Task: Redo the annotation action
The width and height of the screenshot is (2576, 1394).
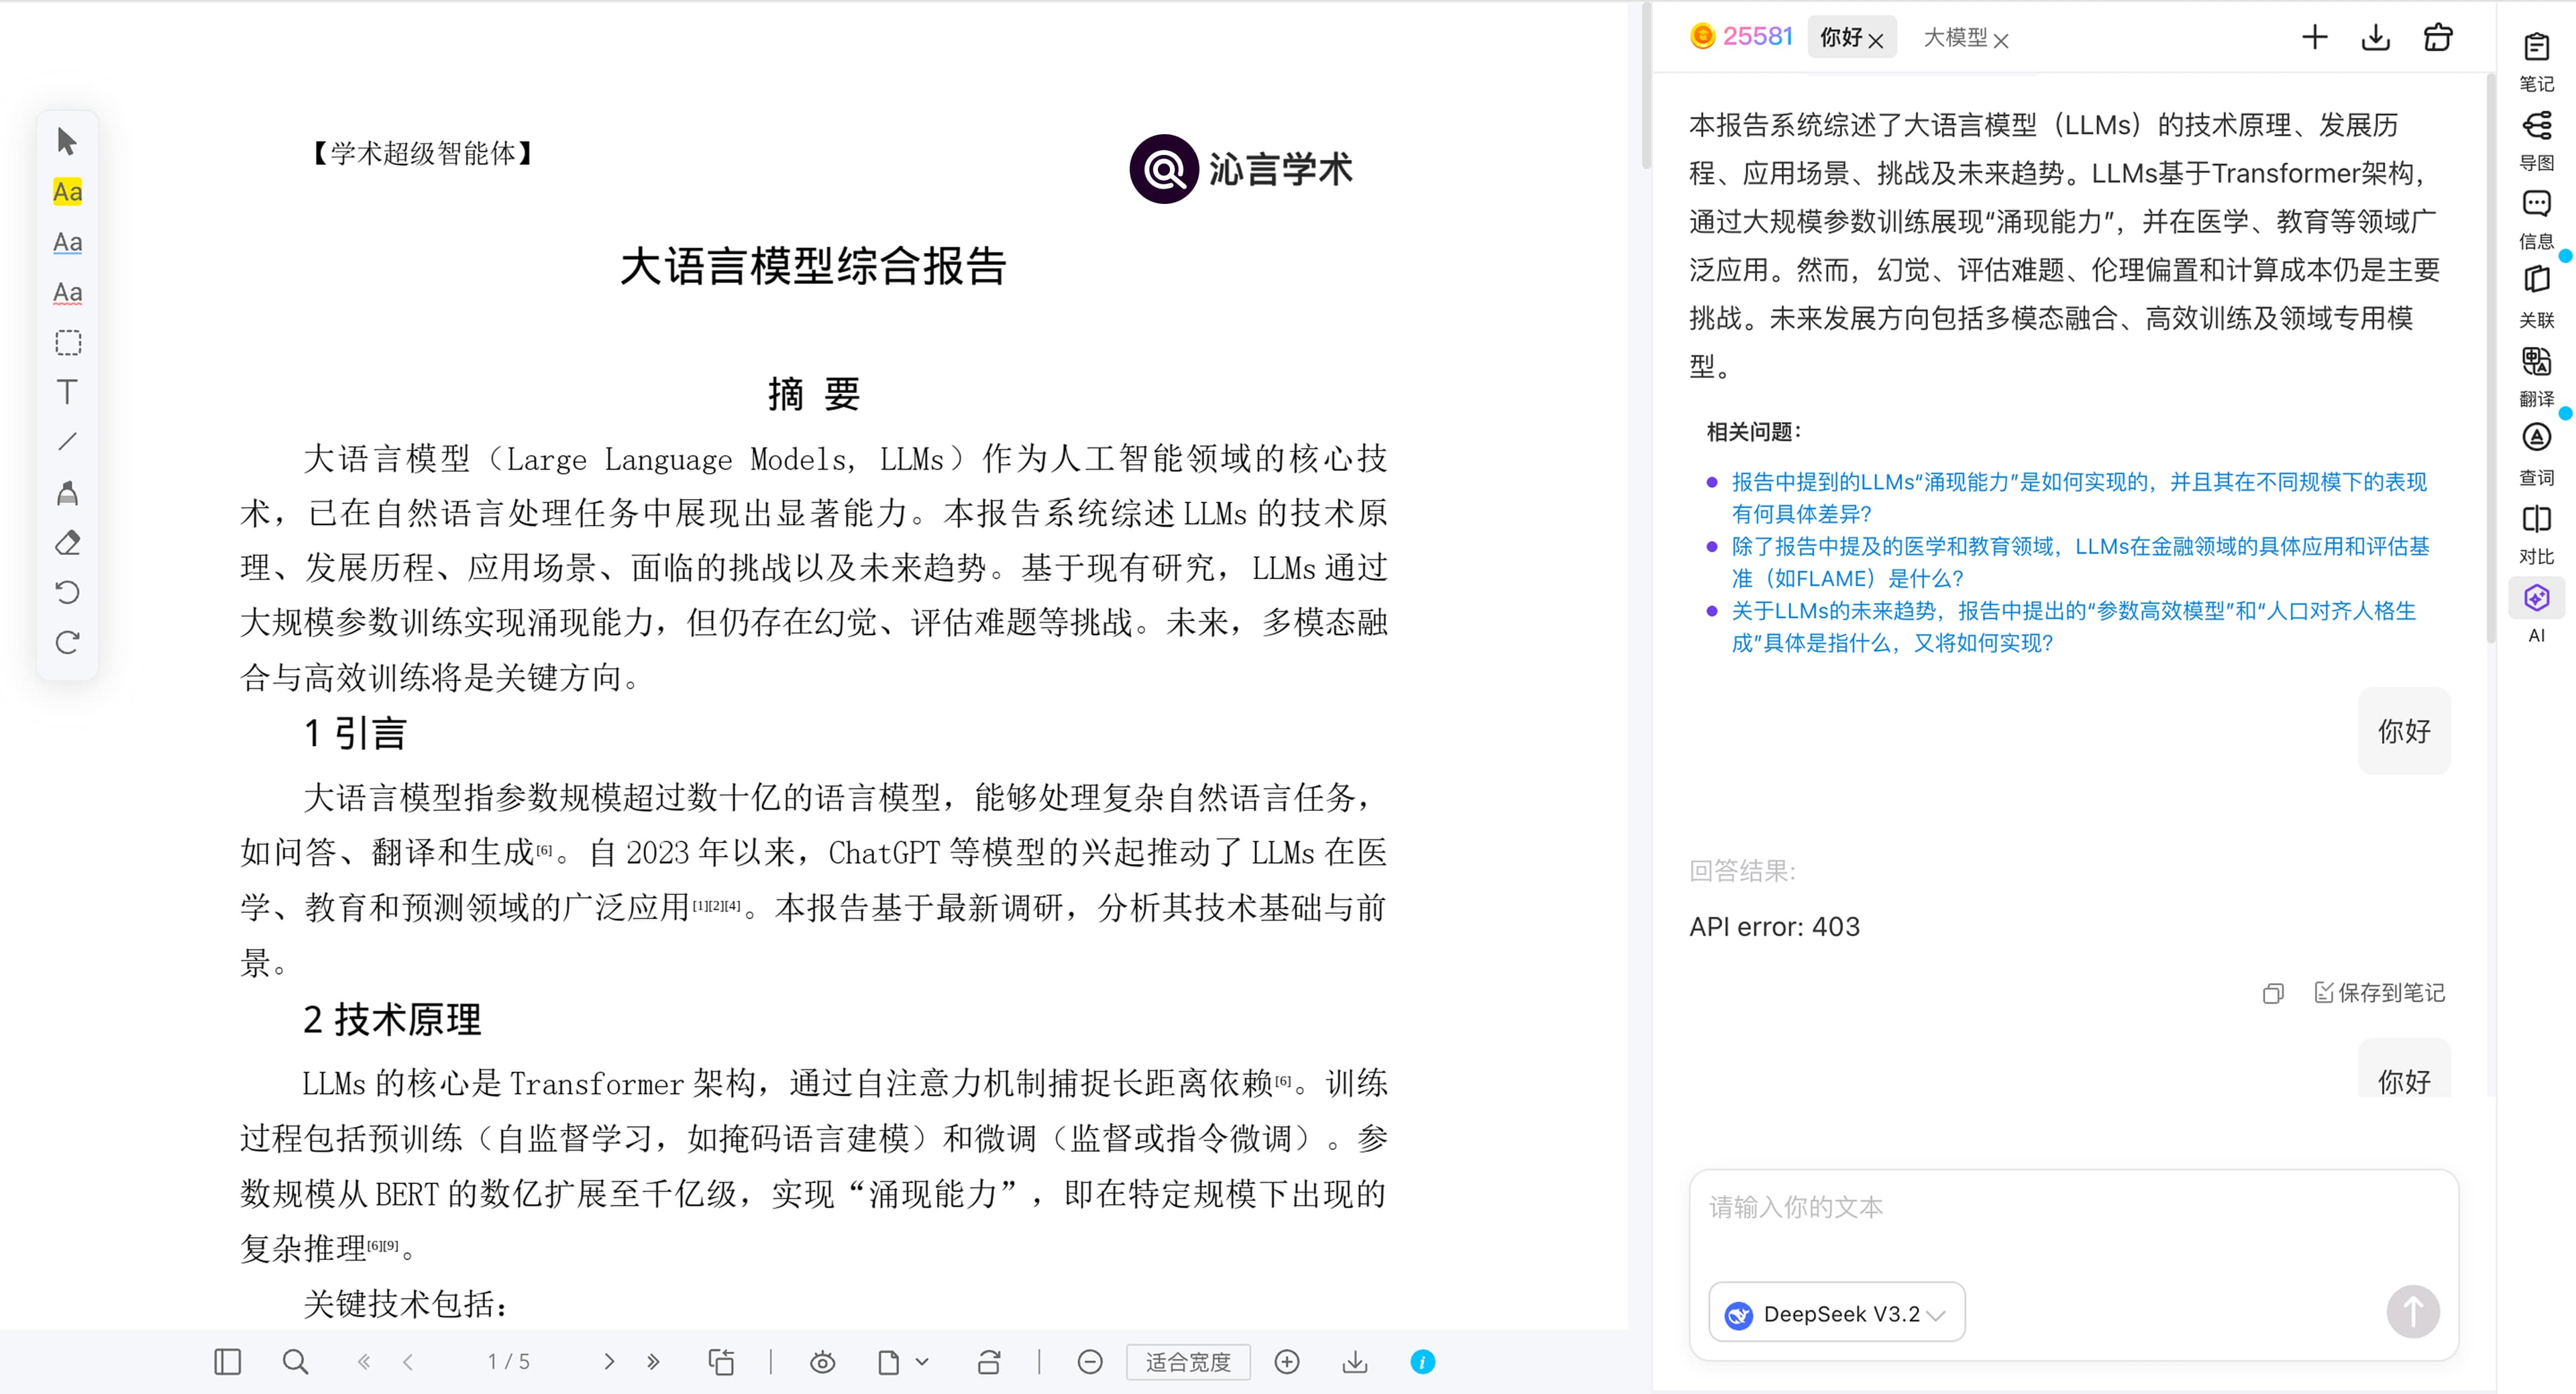Action: coord(67,643)
